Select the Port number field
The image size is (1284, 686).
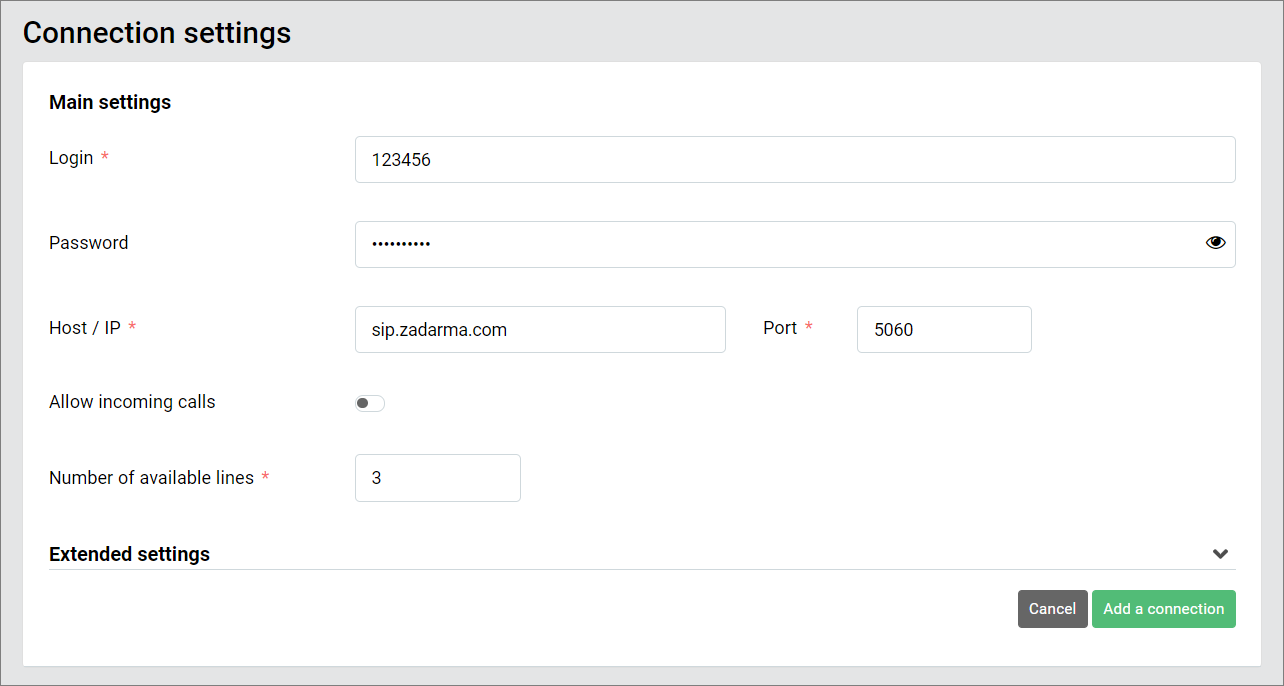point(943,329)
